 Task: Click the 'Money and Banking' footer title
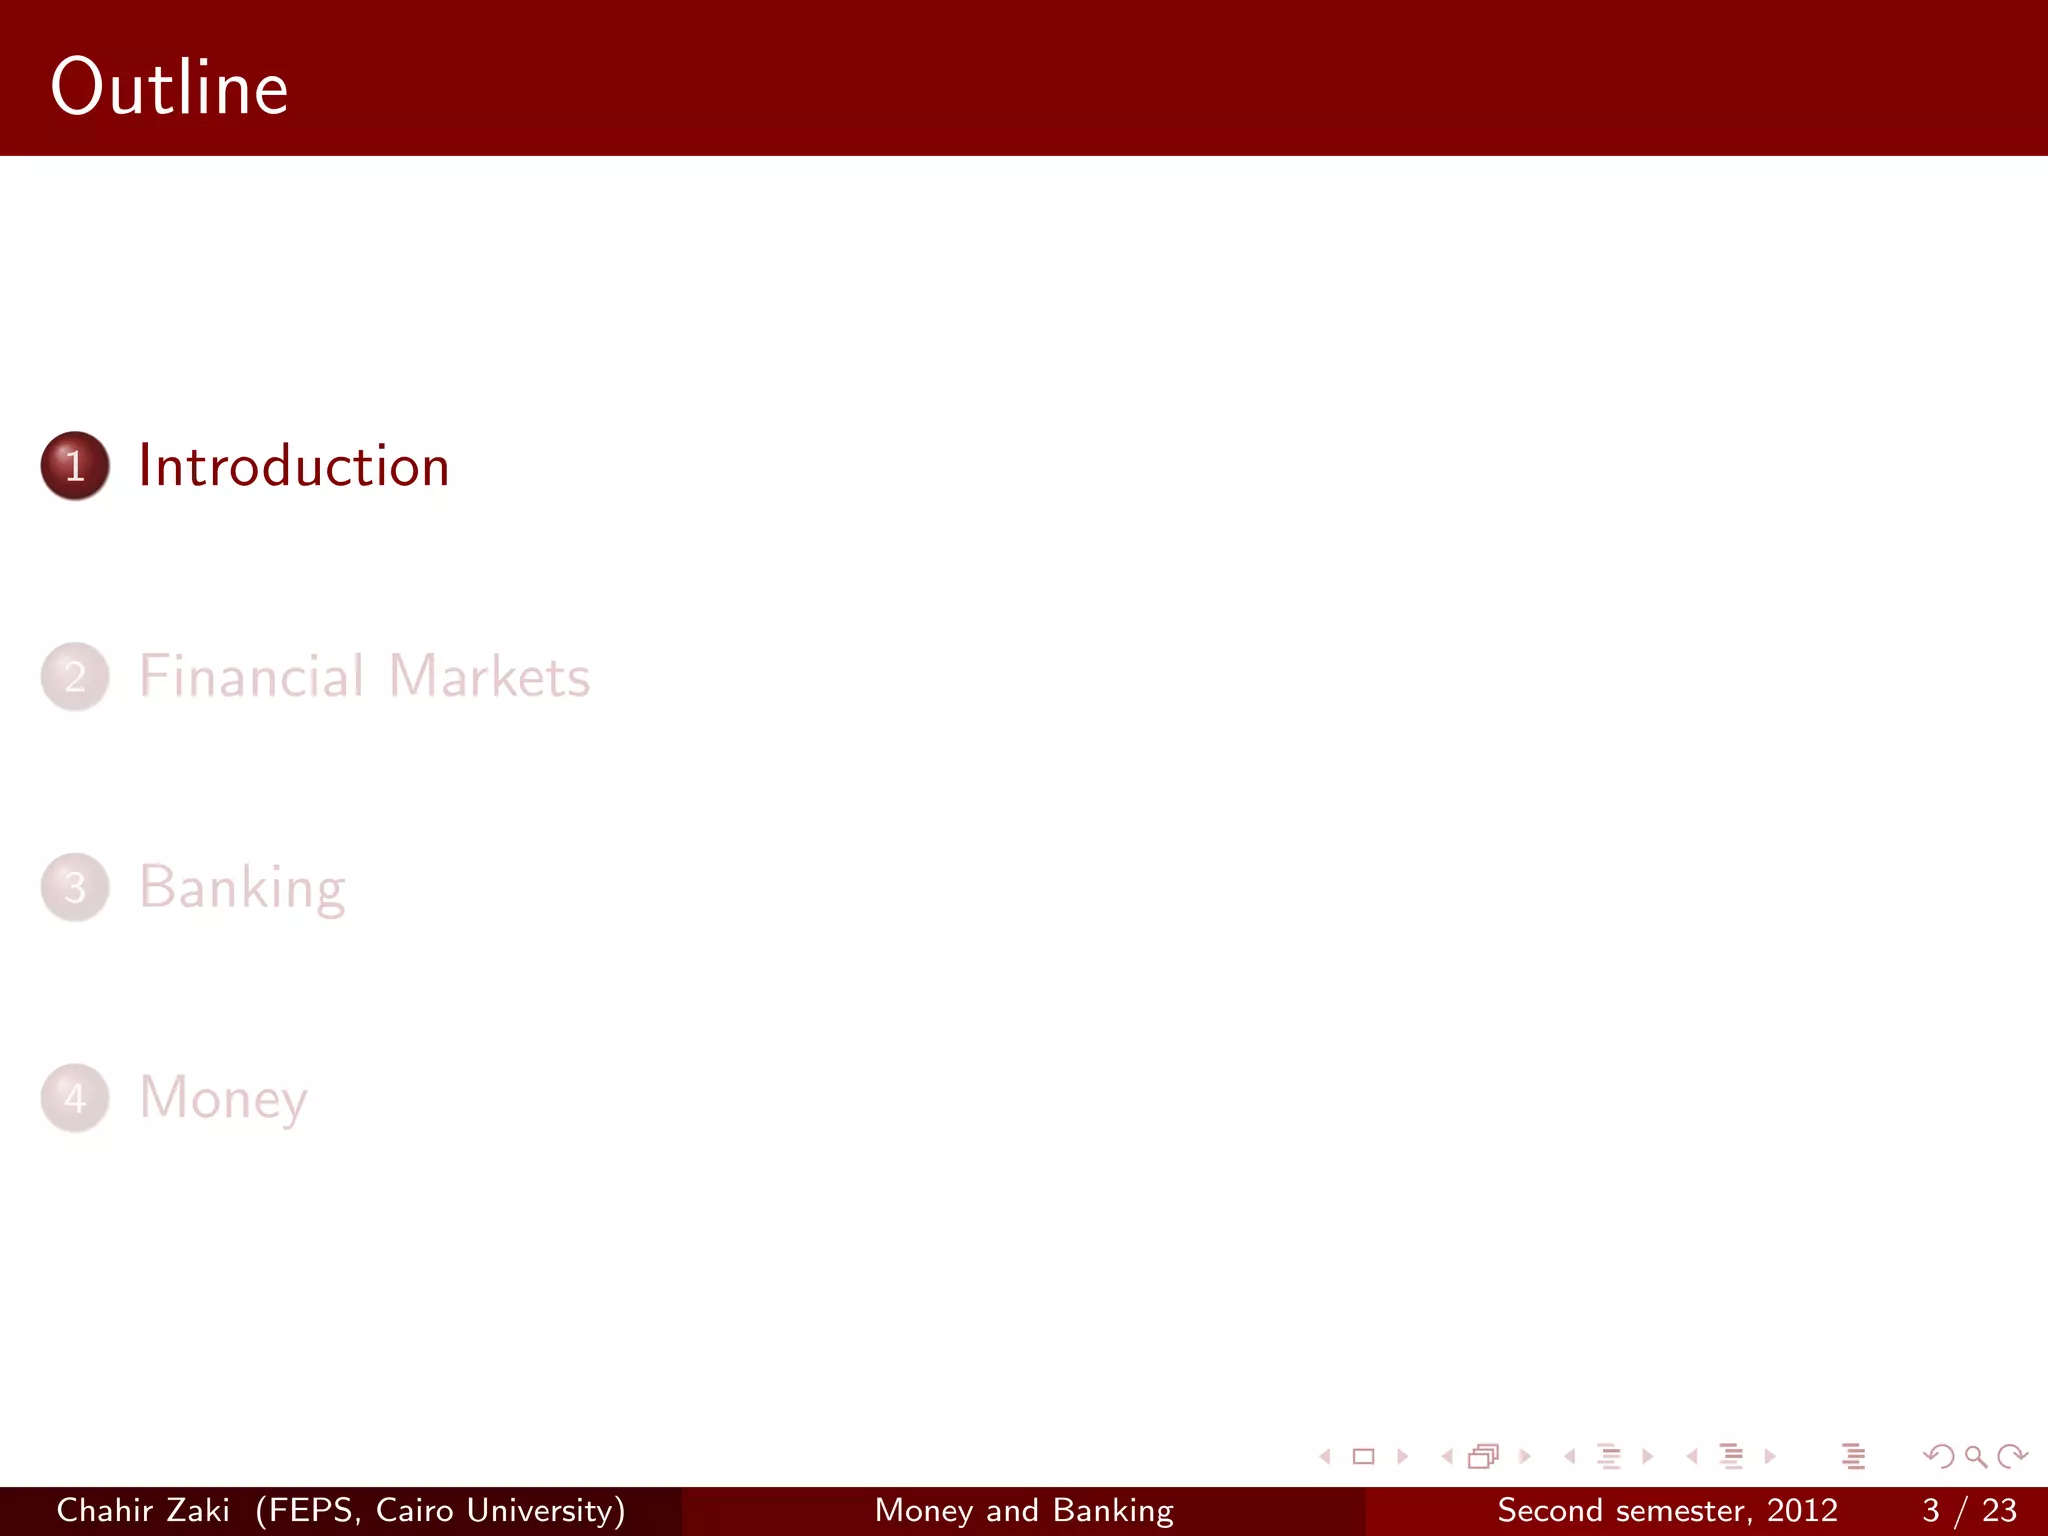click(x=1024, y=1510)
